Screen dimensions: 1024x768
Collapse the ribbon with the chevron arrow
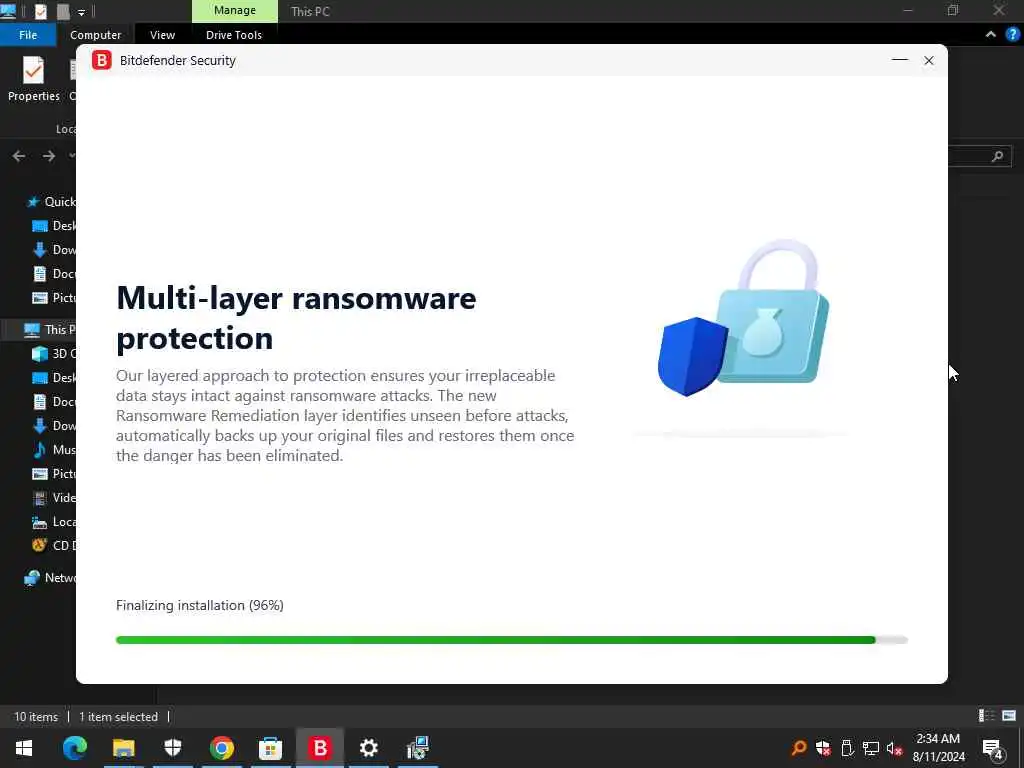point(991,34)
